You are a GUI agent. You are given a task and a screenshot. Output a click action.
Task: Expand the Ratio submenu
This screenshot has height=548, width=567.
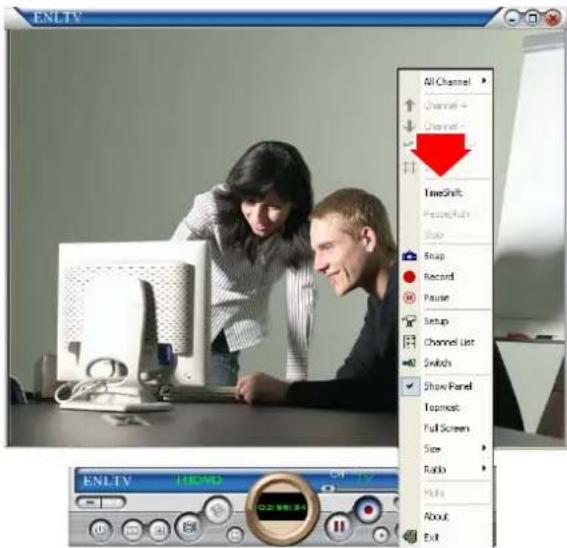pos(446,470)
